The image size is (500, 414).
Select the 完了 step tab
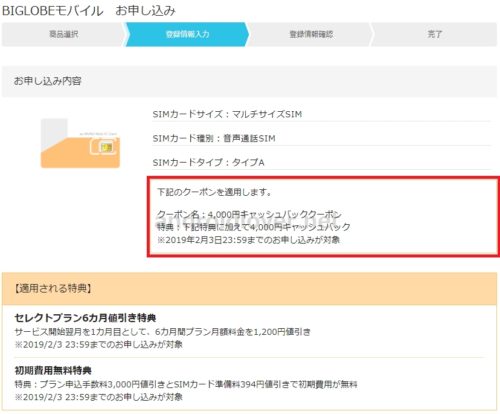[x=435, y=34]
